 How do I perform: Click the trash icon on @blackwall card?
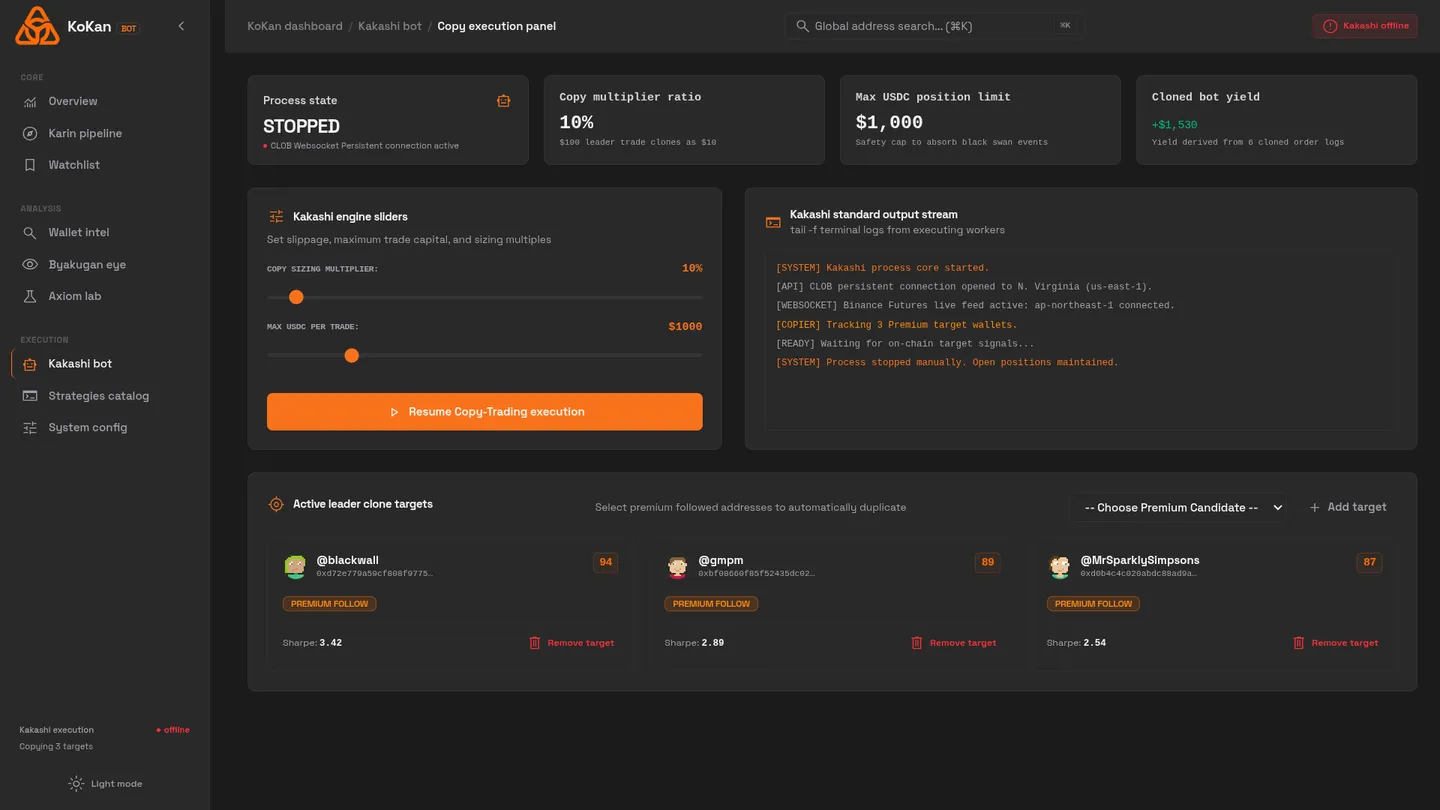point(534,643)
